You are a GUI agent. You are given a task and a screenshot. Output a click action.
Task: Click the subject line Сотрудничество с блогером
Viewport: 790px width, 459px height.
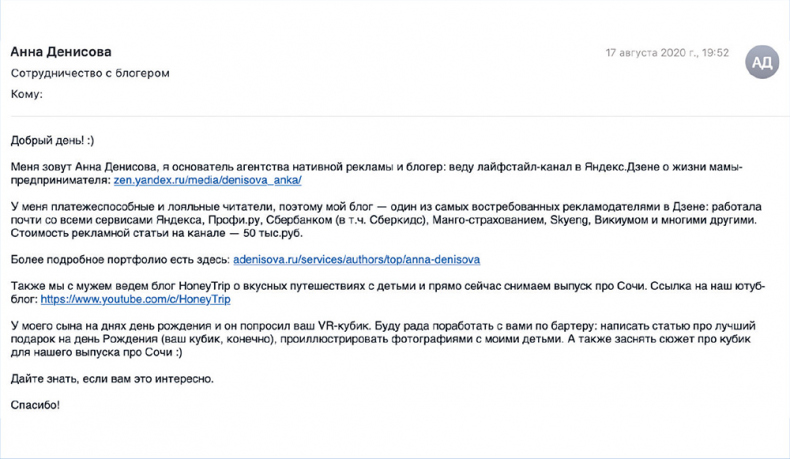click(90, 73)
